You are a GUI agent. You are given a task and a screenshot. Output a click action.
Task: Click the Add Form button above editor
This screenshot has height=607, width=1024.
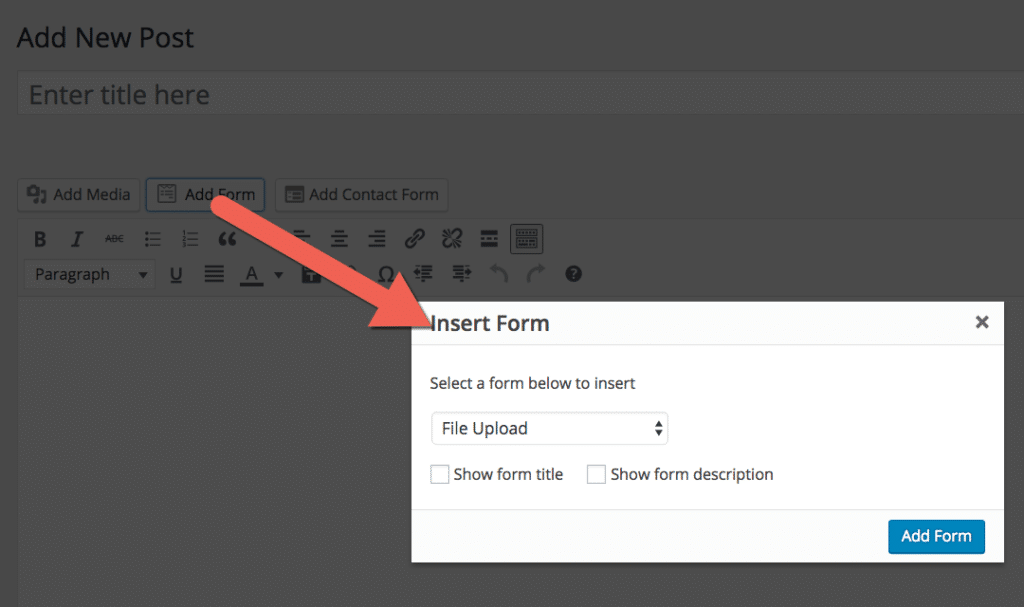[205, 195]
